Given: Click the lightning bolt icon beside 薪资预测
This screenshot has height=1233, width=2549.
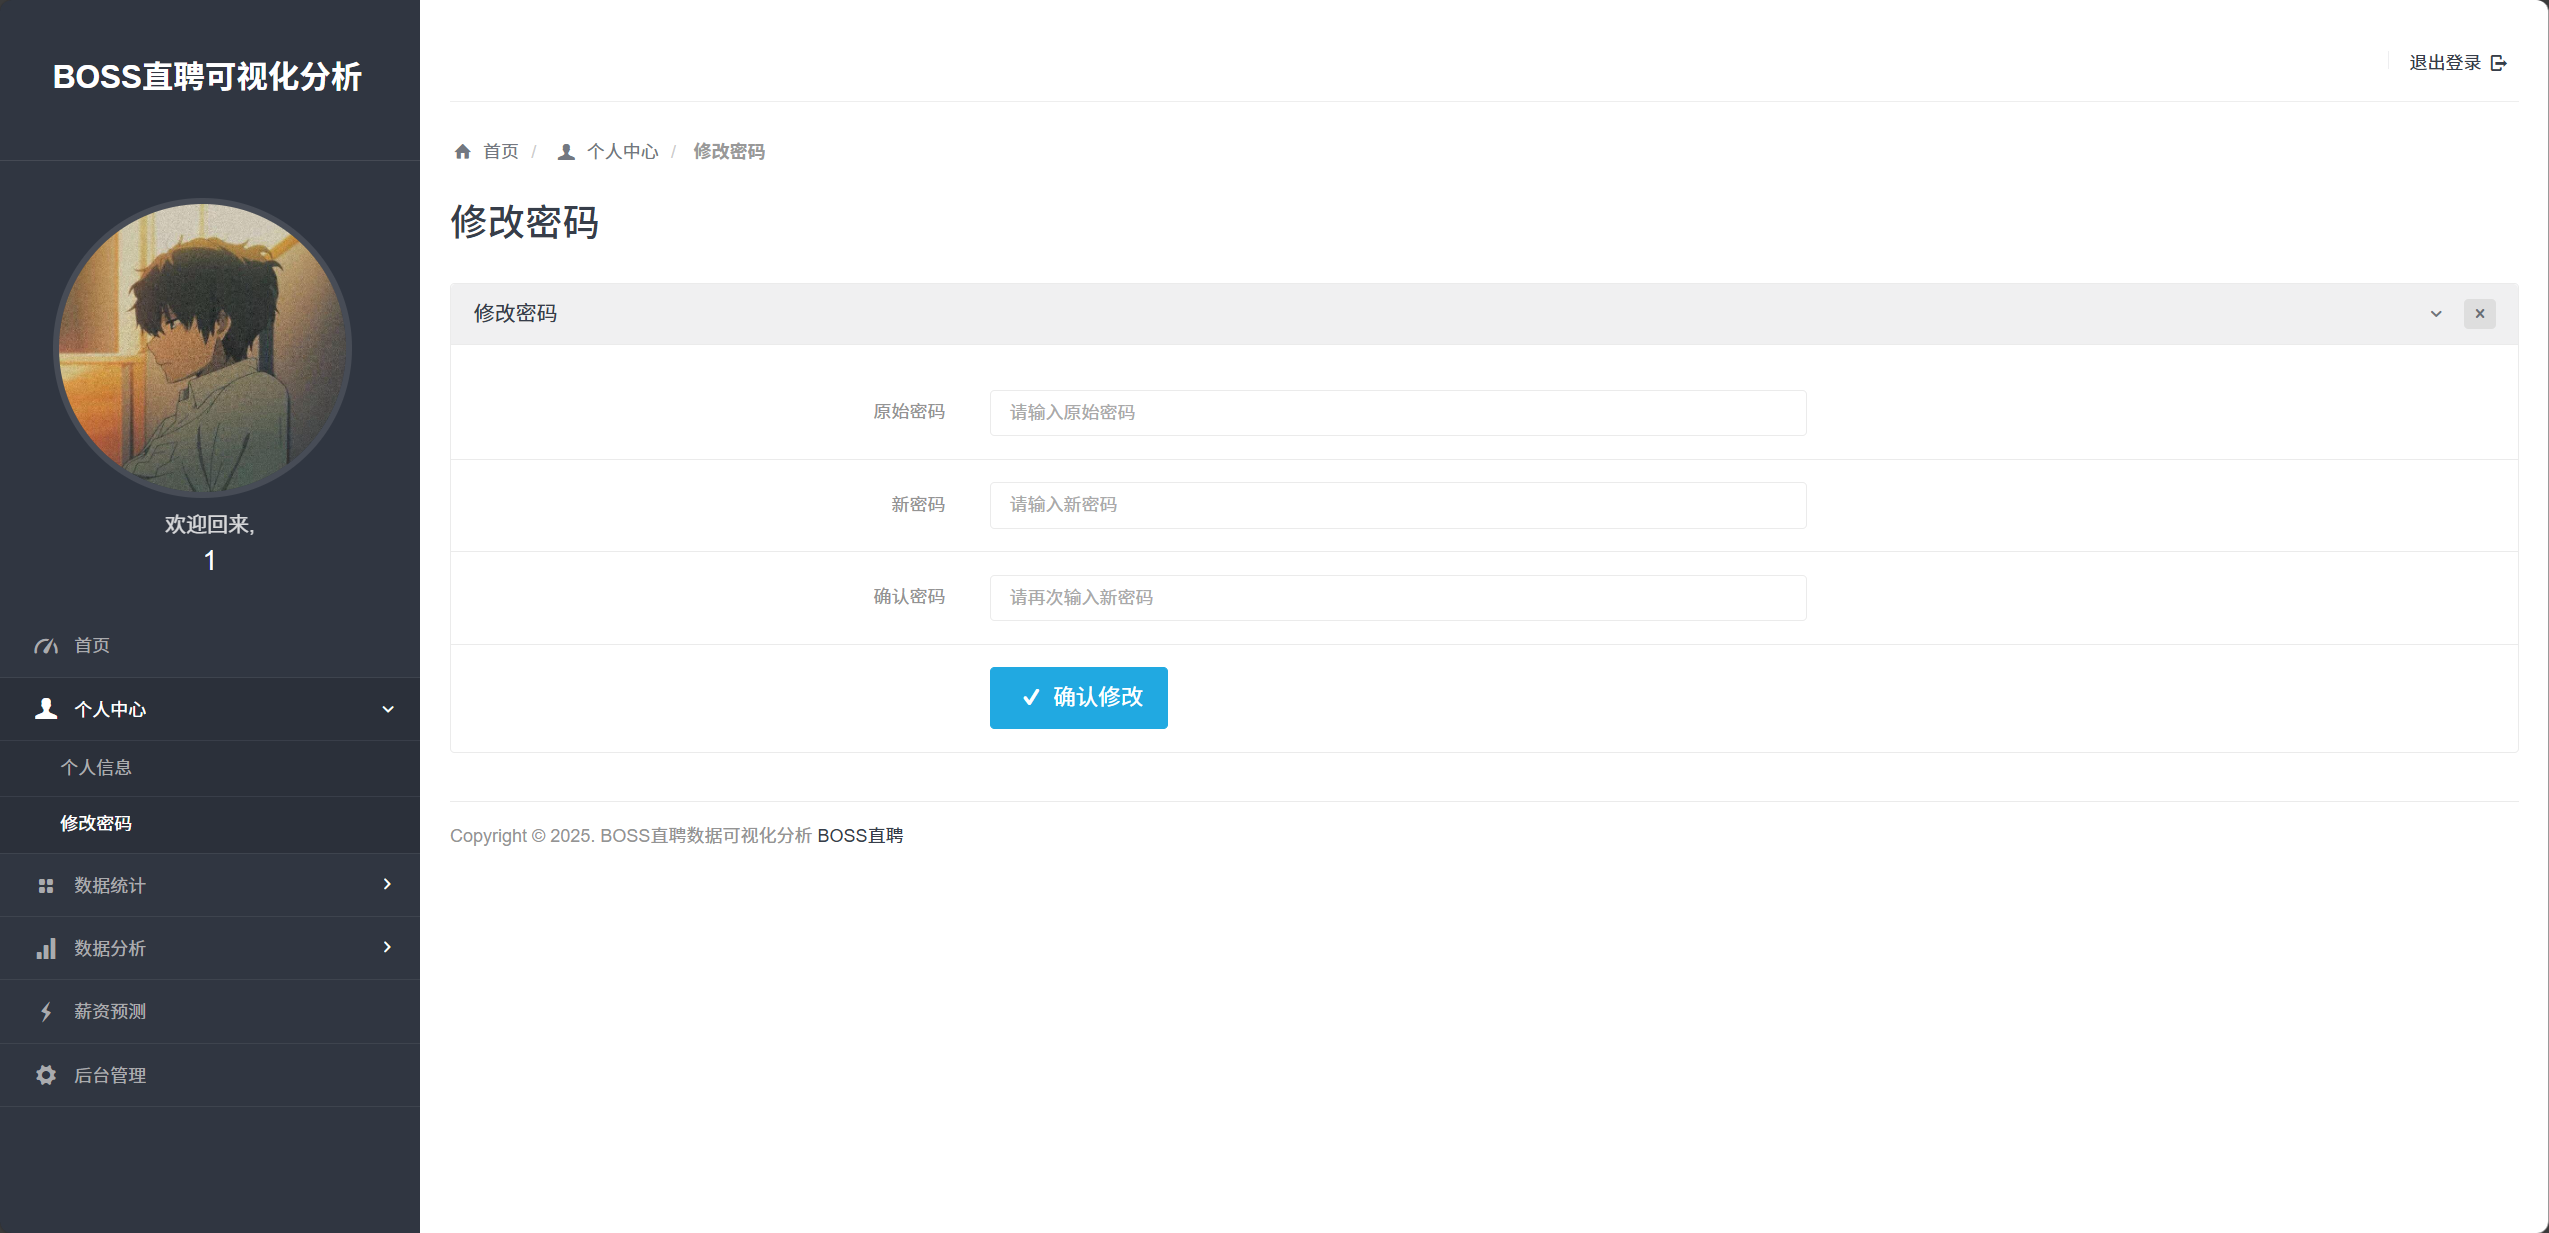Looking at the screenshot, I should 46,1012.
